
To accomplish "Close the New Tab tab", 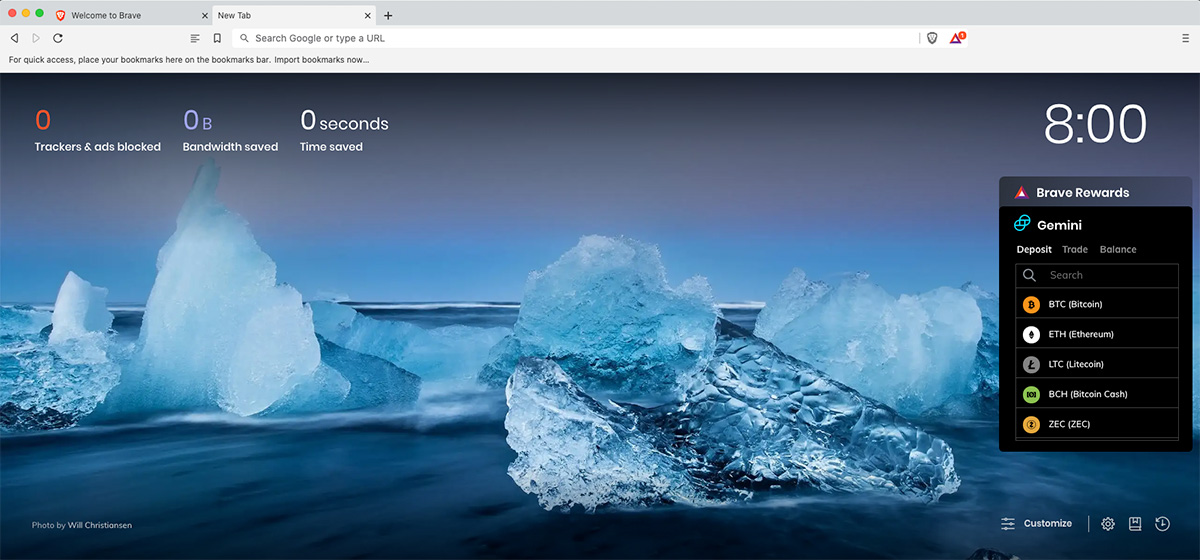I will tap(368, 16).
